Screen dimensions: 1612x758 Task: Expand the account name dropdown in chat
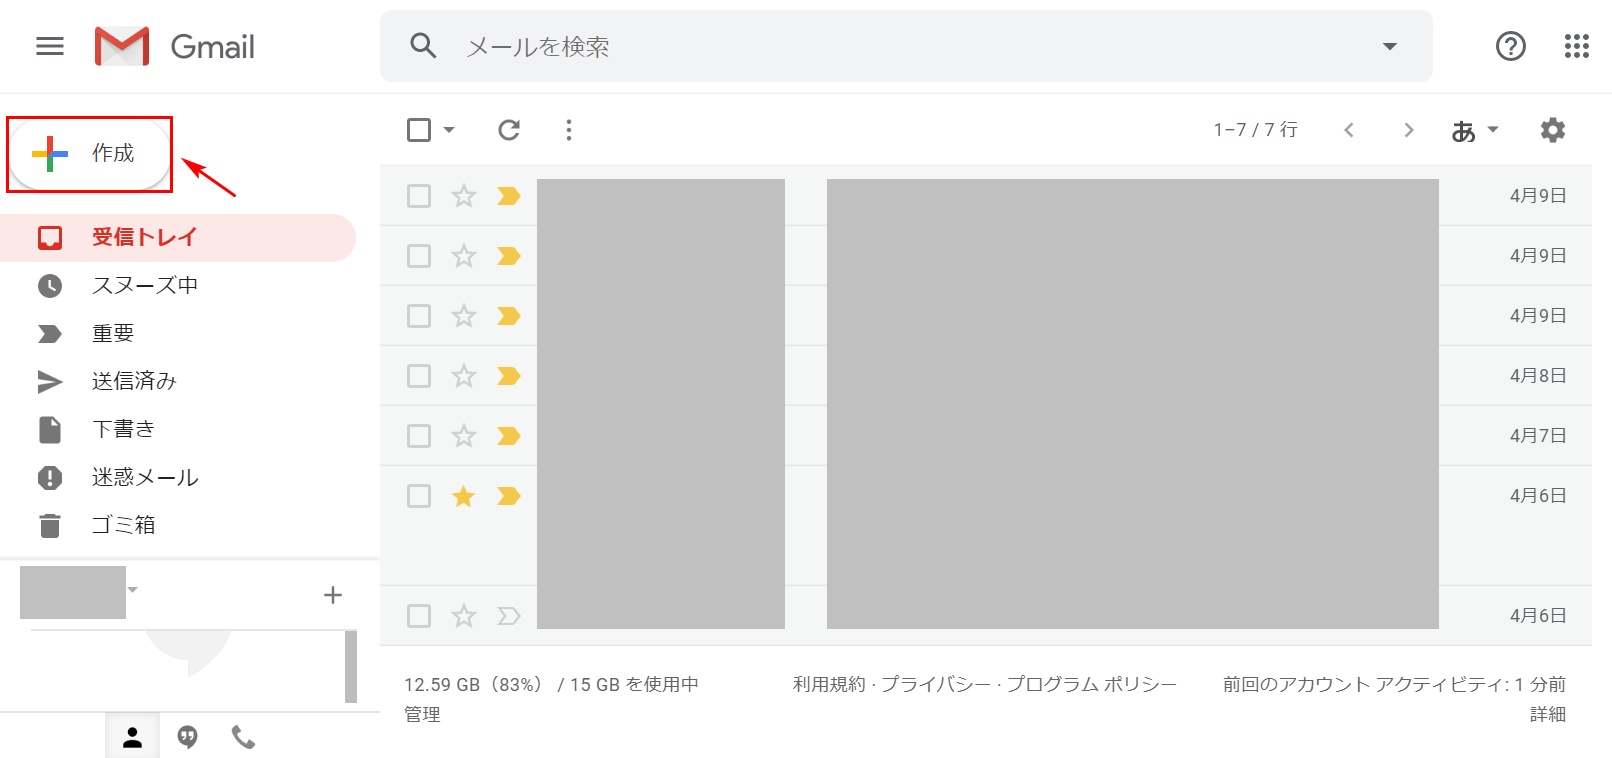[x=133, y=590]
